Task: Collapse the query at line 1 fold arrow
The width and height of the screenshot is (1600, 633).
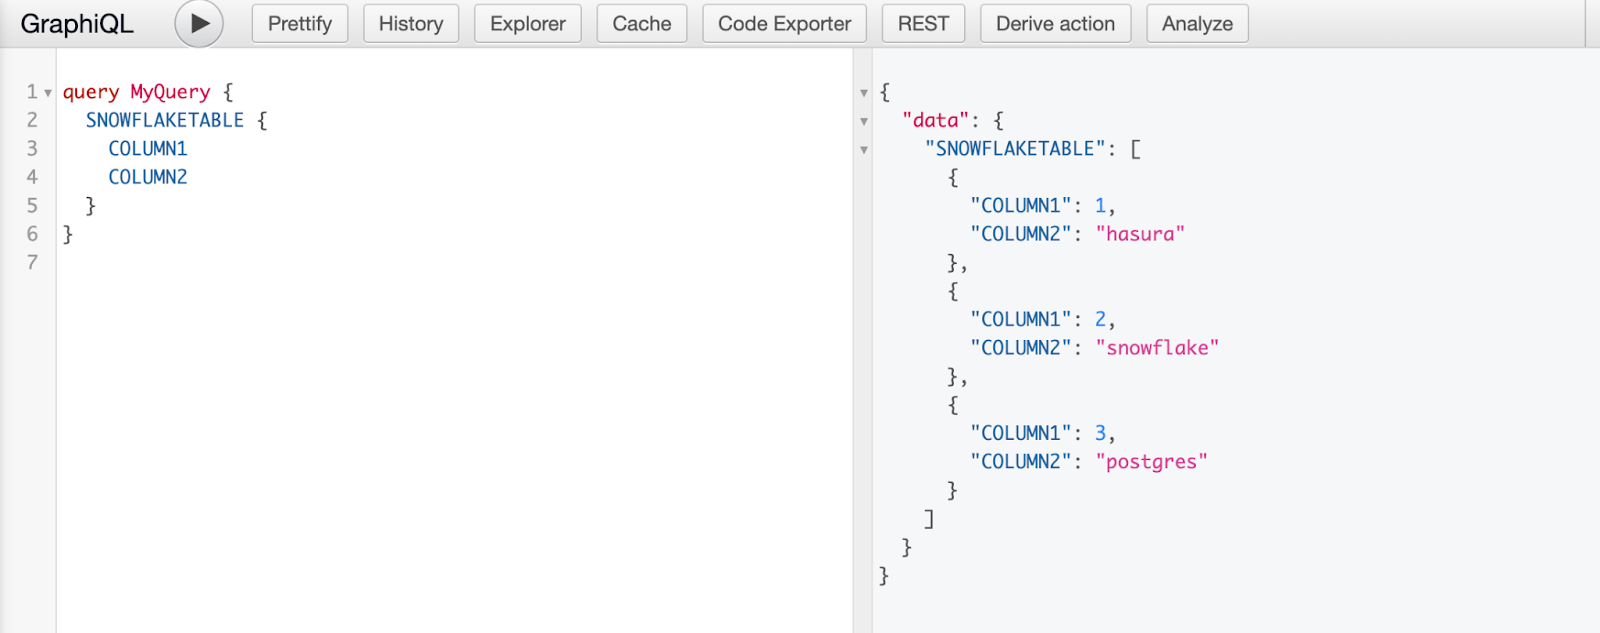Action: click(47, 93)
